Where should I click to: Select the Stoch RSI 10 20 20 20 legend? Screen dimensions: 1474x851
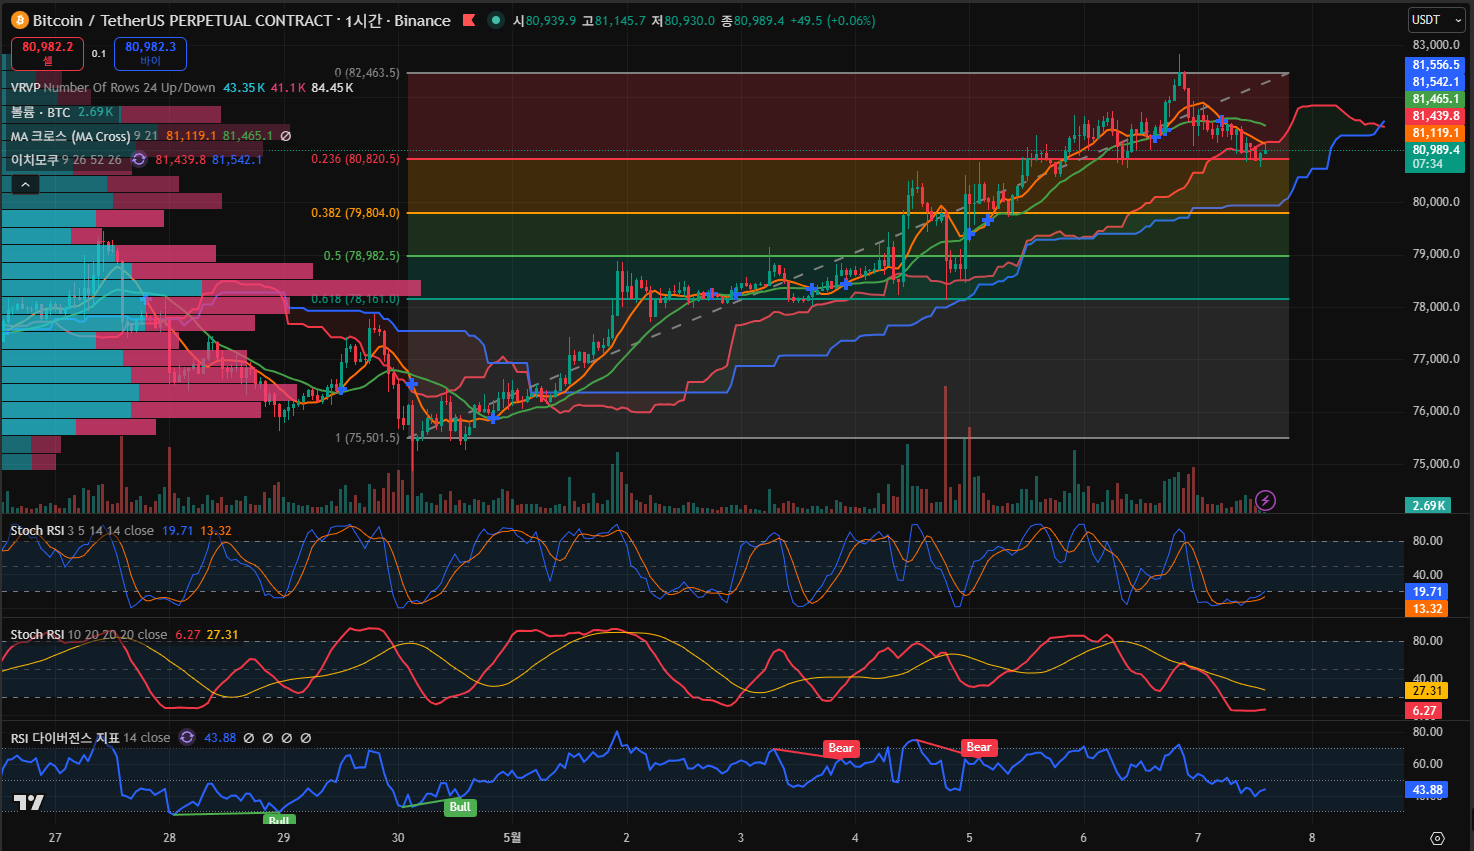click(89, 634)
